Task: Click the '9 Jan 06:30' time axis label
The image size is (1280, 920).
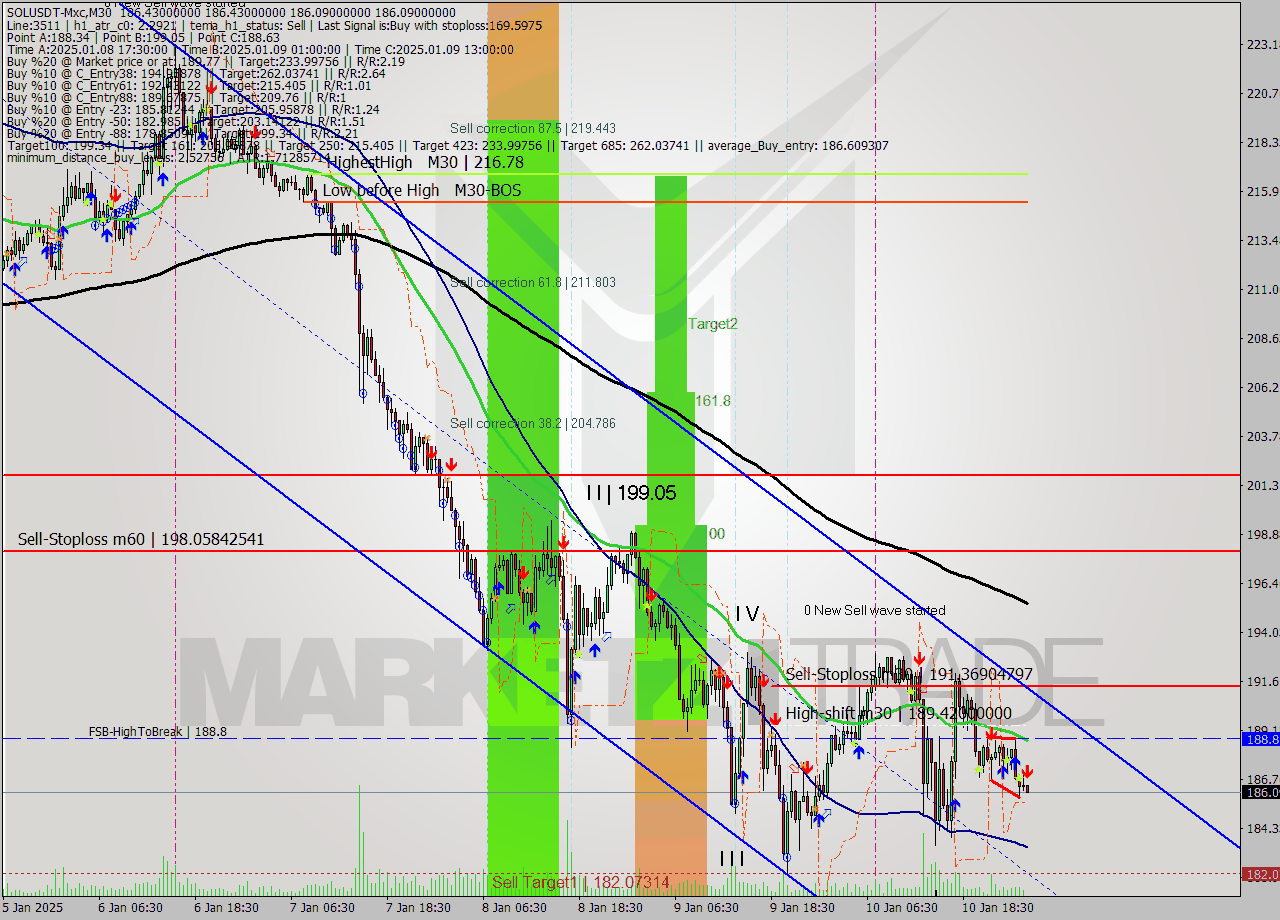Action: pos(706,908)
